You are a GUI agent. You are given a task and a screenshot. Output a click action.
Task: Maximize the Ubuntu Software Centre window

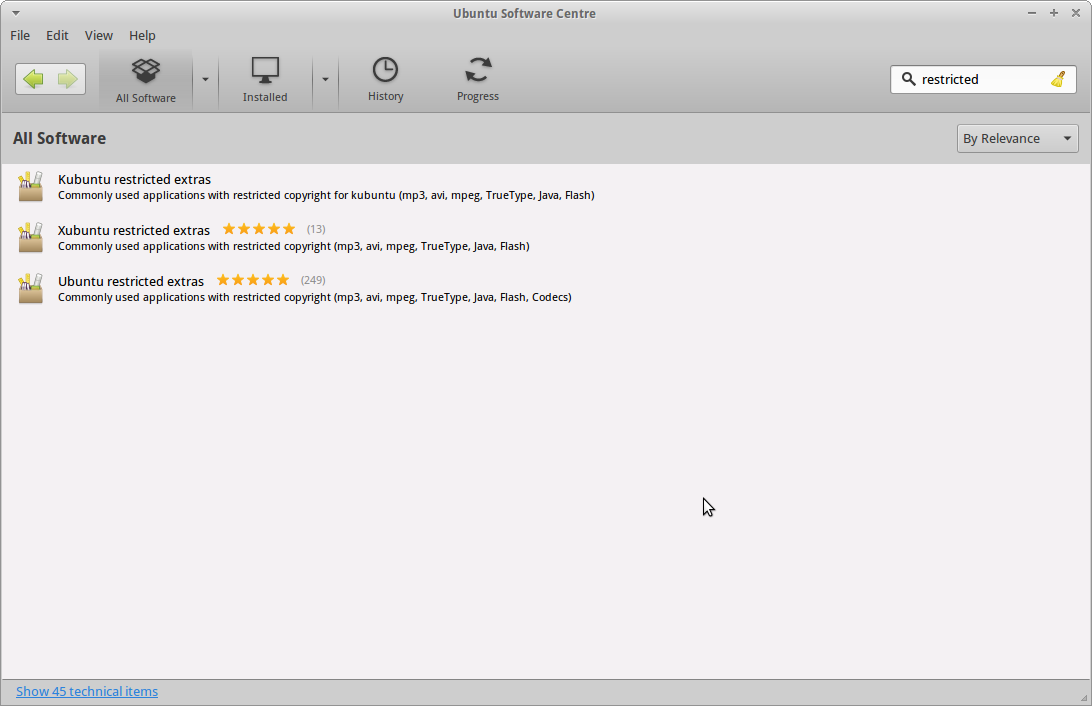tap(1054, 13)
